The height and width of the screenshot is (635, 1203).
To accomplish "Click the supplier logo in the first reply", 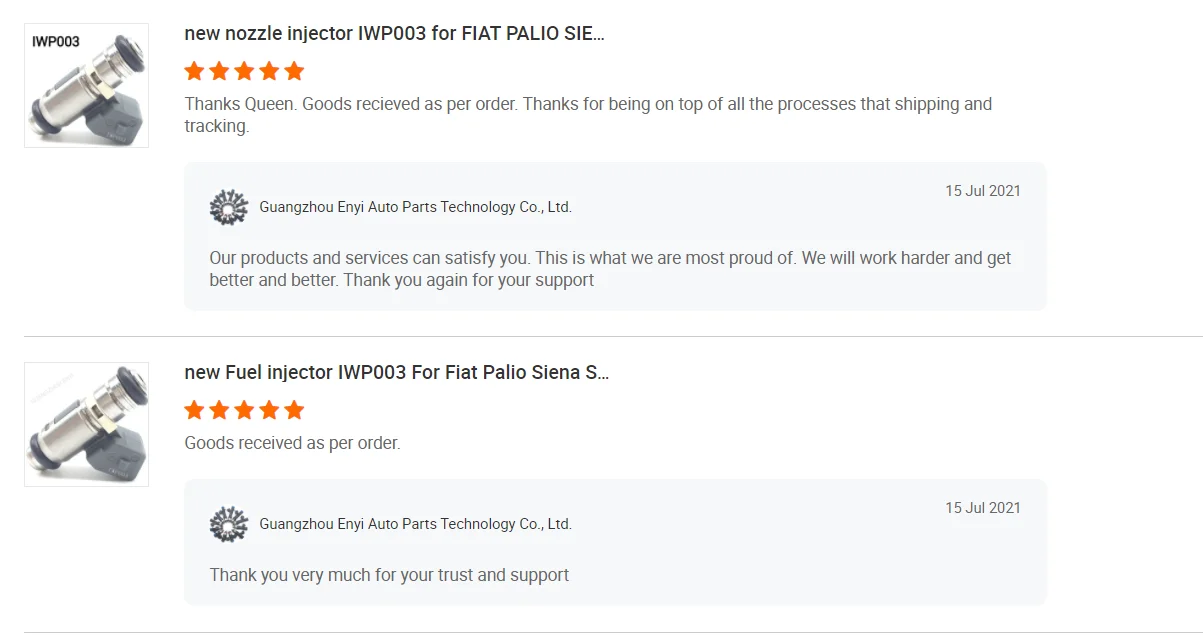I will coord(228,207).
